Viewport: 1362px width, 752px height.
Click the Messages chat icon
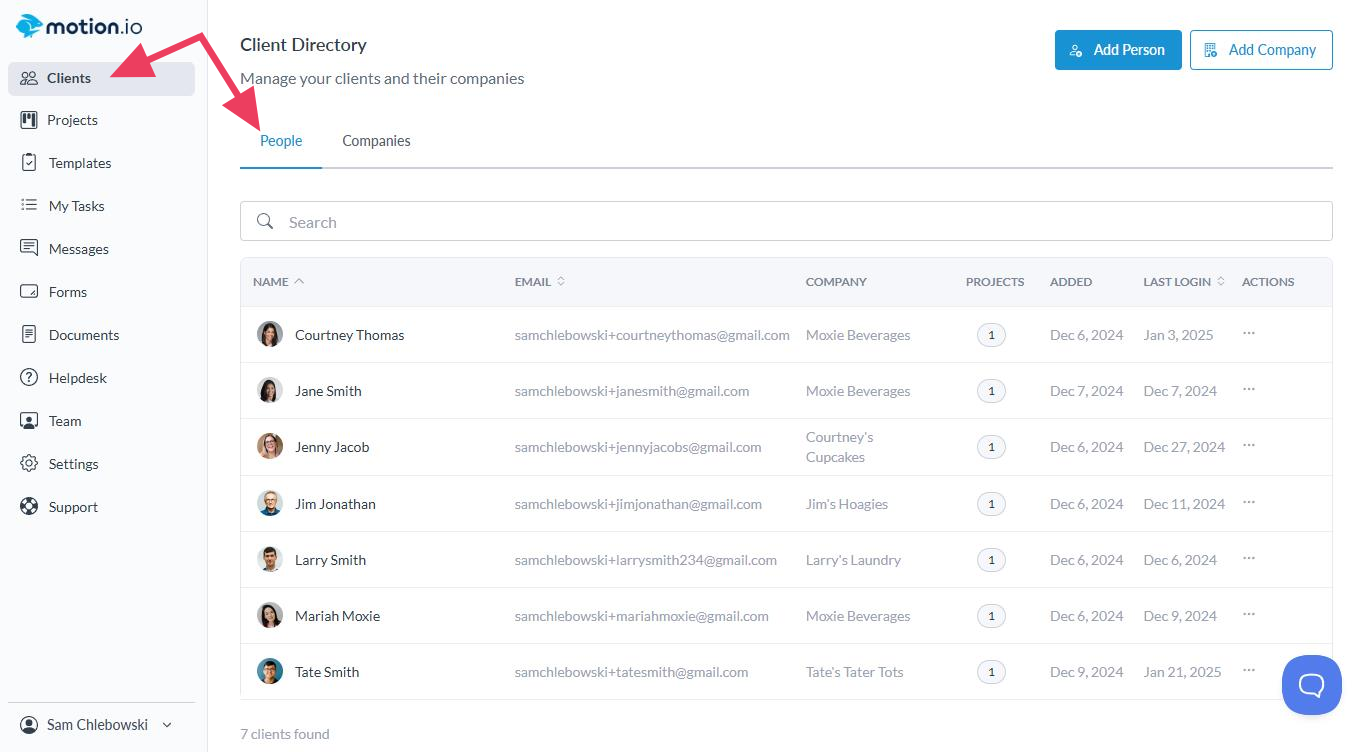coord(29,249)
